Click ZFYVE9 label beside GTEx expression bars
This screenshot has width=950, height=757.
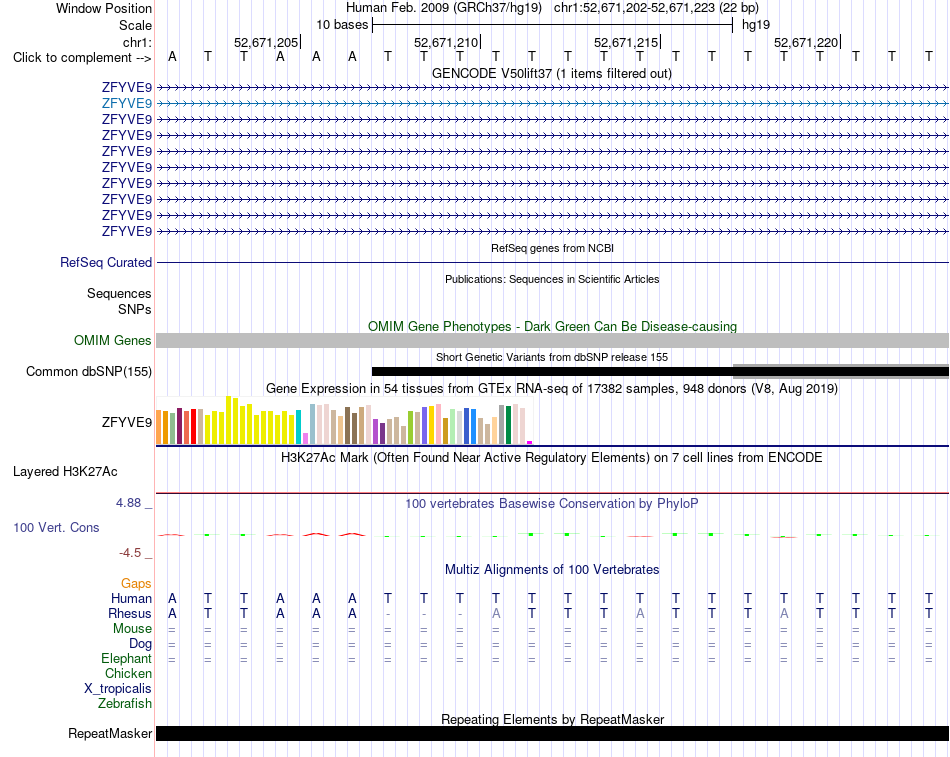[127, 422]
